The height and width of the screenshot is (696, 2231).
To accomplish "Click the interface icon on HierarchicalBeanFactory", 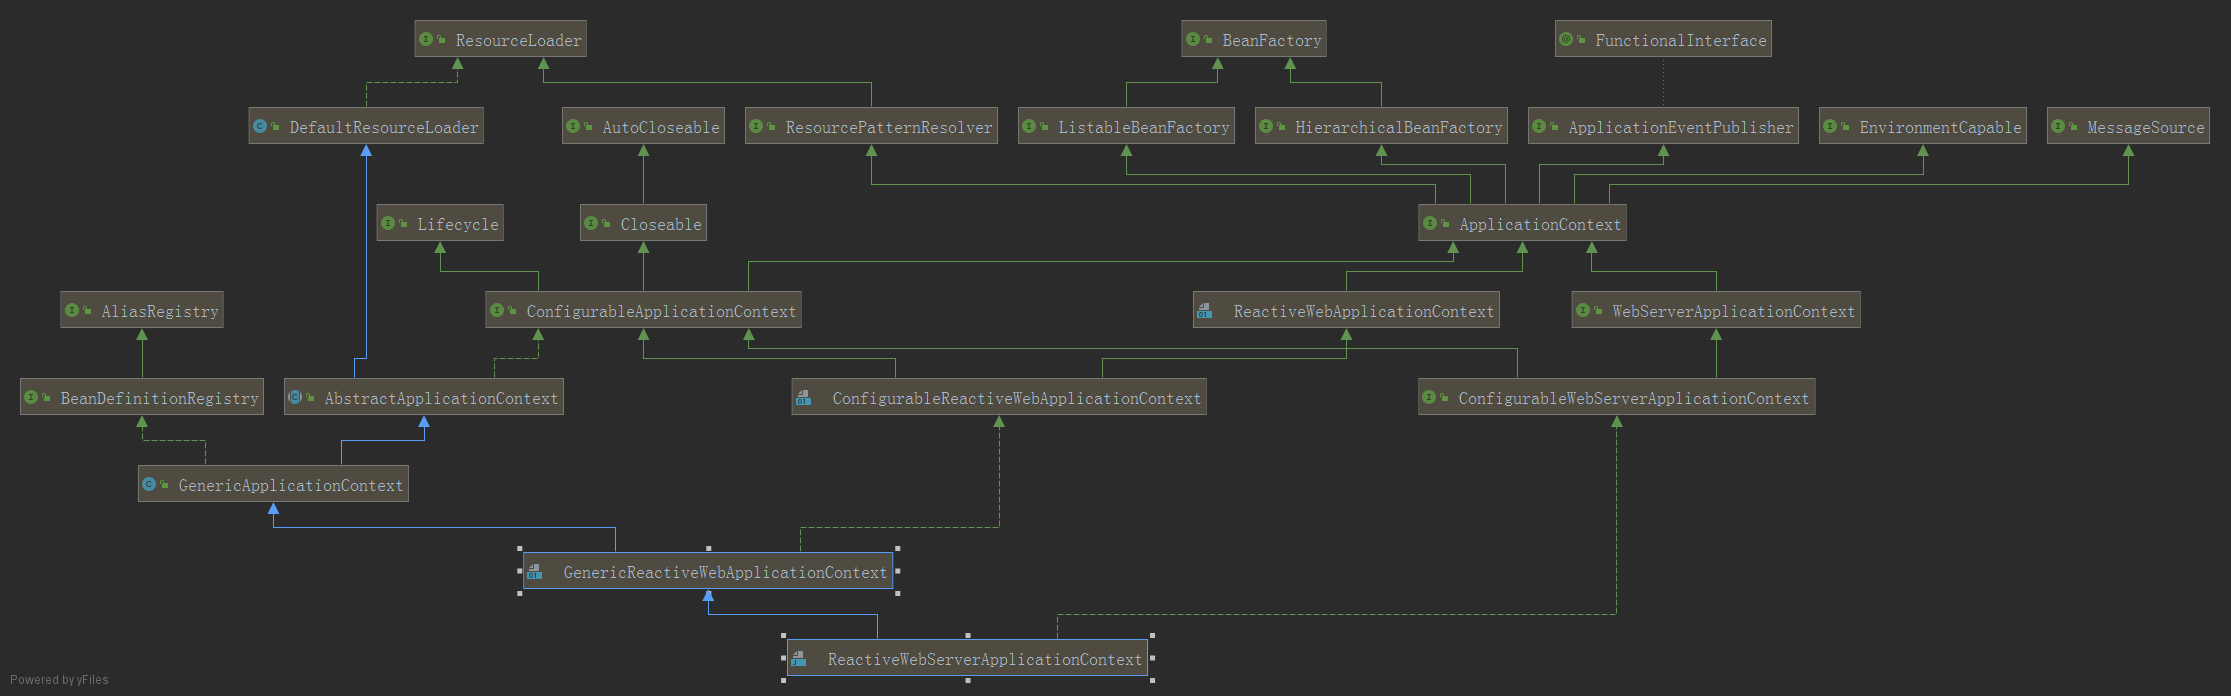I will [1266, 126].
